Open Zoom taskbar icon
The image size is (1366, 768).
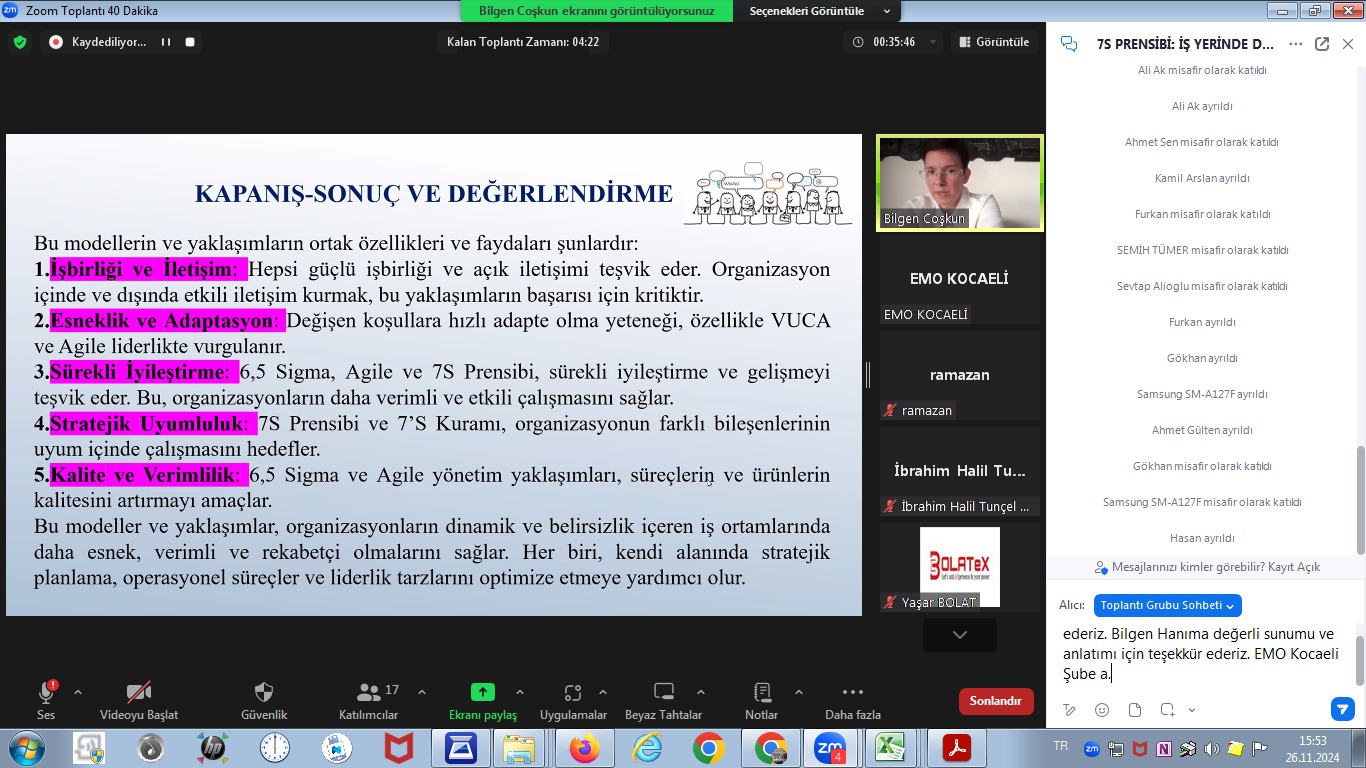[x=829, y=748]
